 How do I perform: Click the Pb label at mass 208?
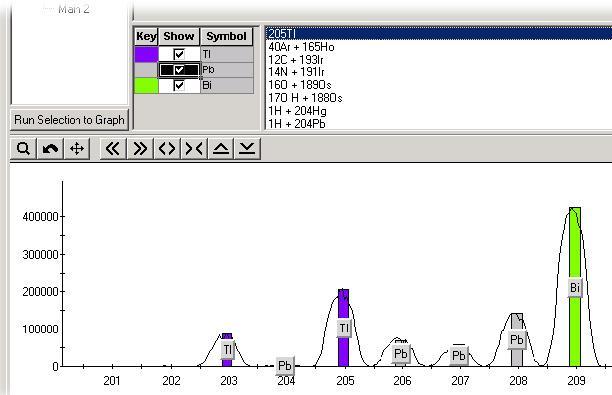click(516, 340)
